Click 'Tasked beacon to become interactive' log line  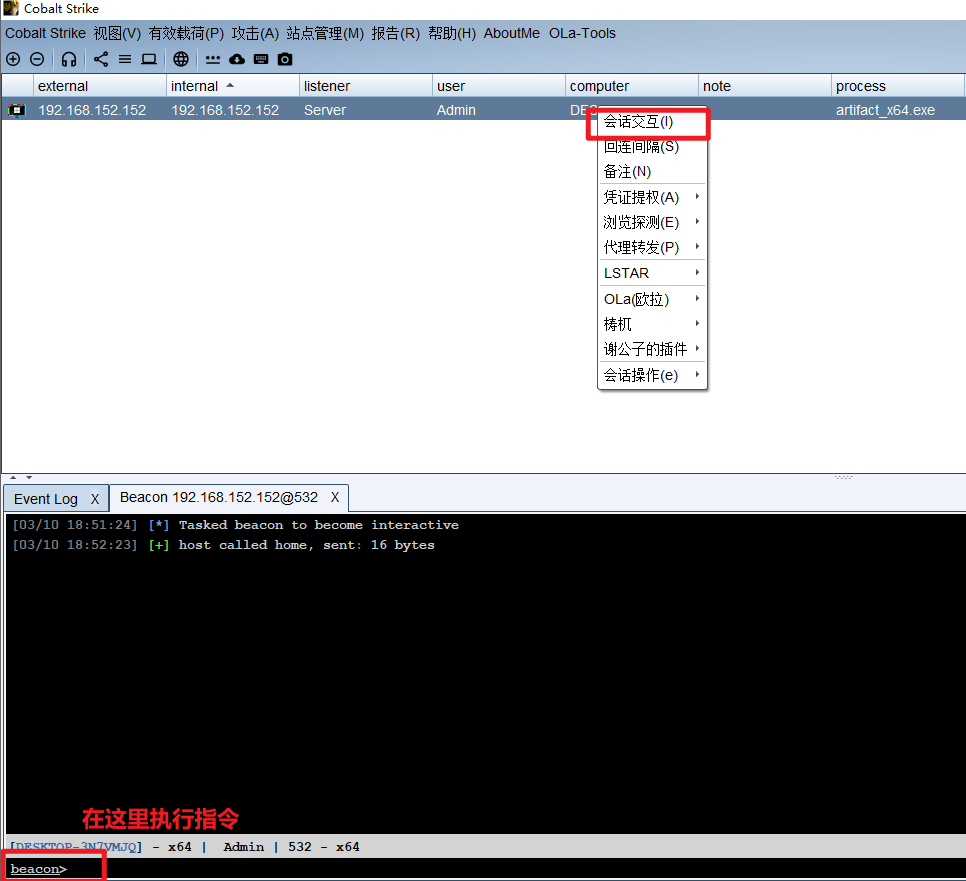click(x=319, y=525)
